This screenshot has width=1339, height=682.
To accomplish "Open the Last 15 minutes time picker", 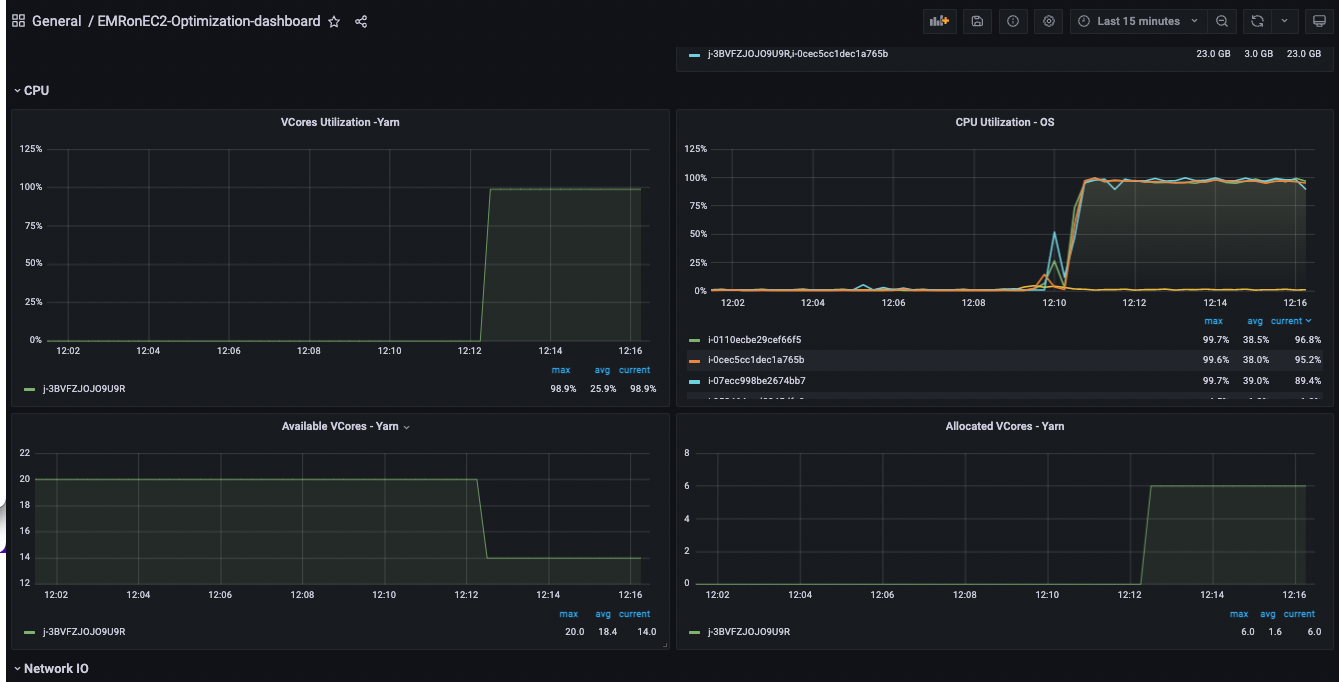I will [x=1137, y=21].
